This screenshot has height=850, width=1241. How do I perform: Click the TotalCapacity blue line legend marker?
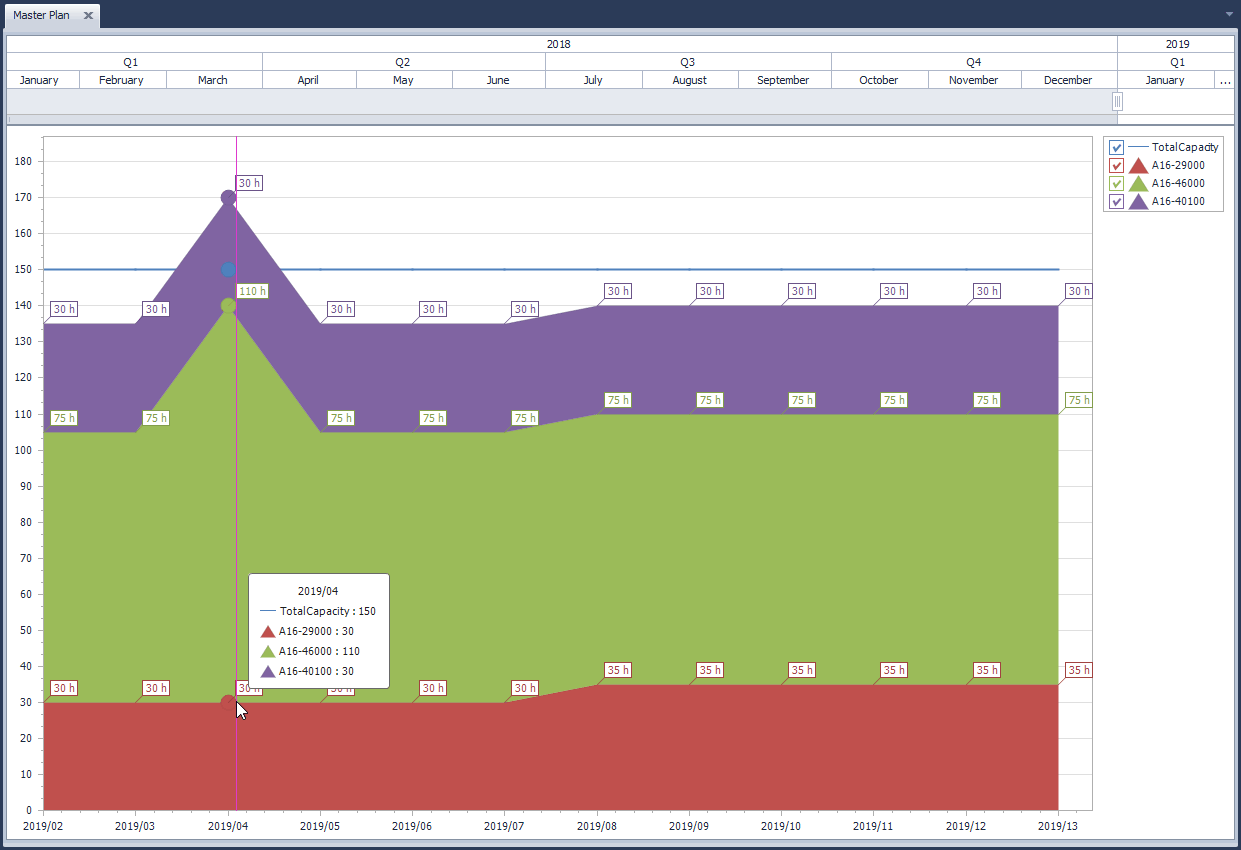1138,147
